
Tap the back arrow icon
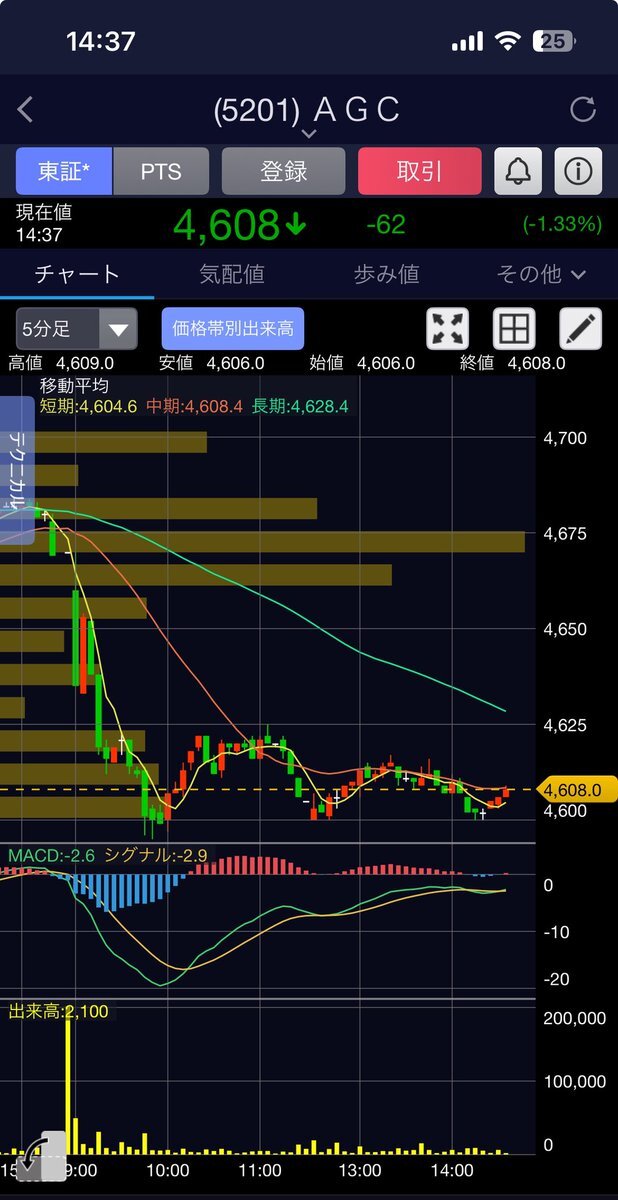click(x=26, y=110)
